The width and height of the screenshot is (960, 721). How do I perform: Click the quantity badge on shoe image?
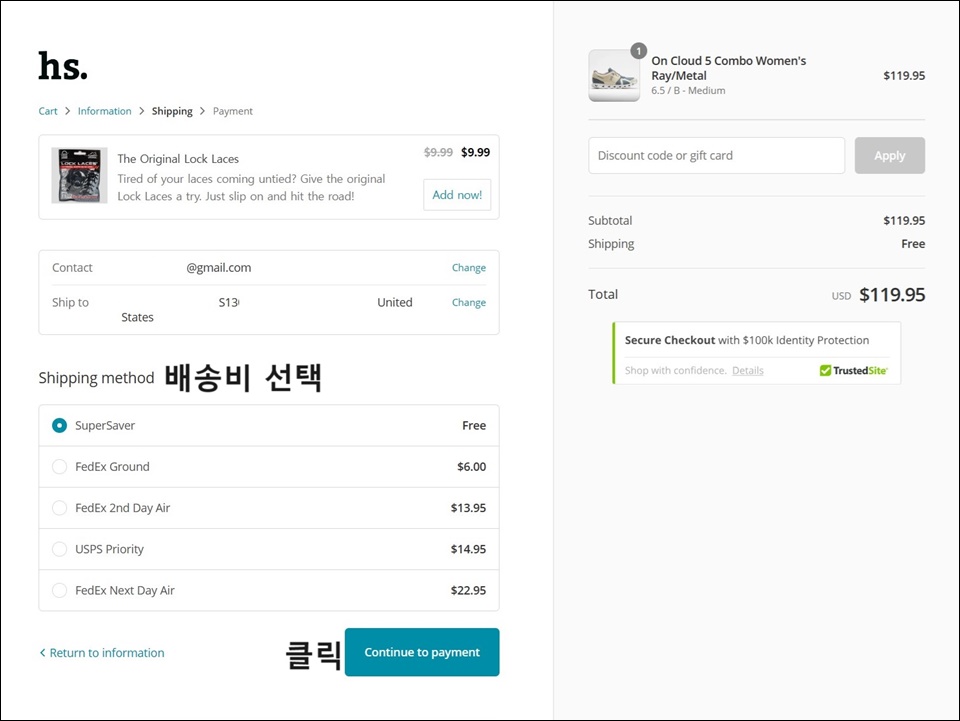pos(639,51)
